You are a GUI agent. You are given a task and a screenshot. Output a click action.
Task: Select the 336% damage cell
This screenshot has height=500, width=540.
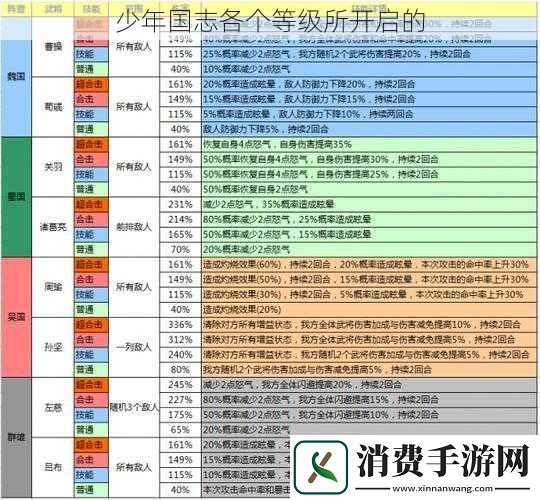point(180,324)
